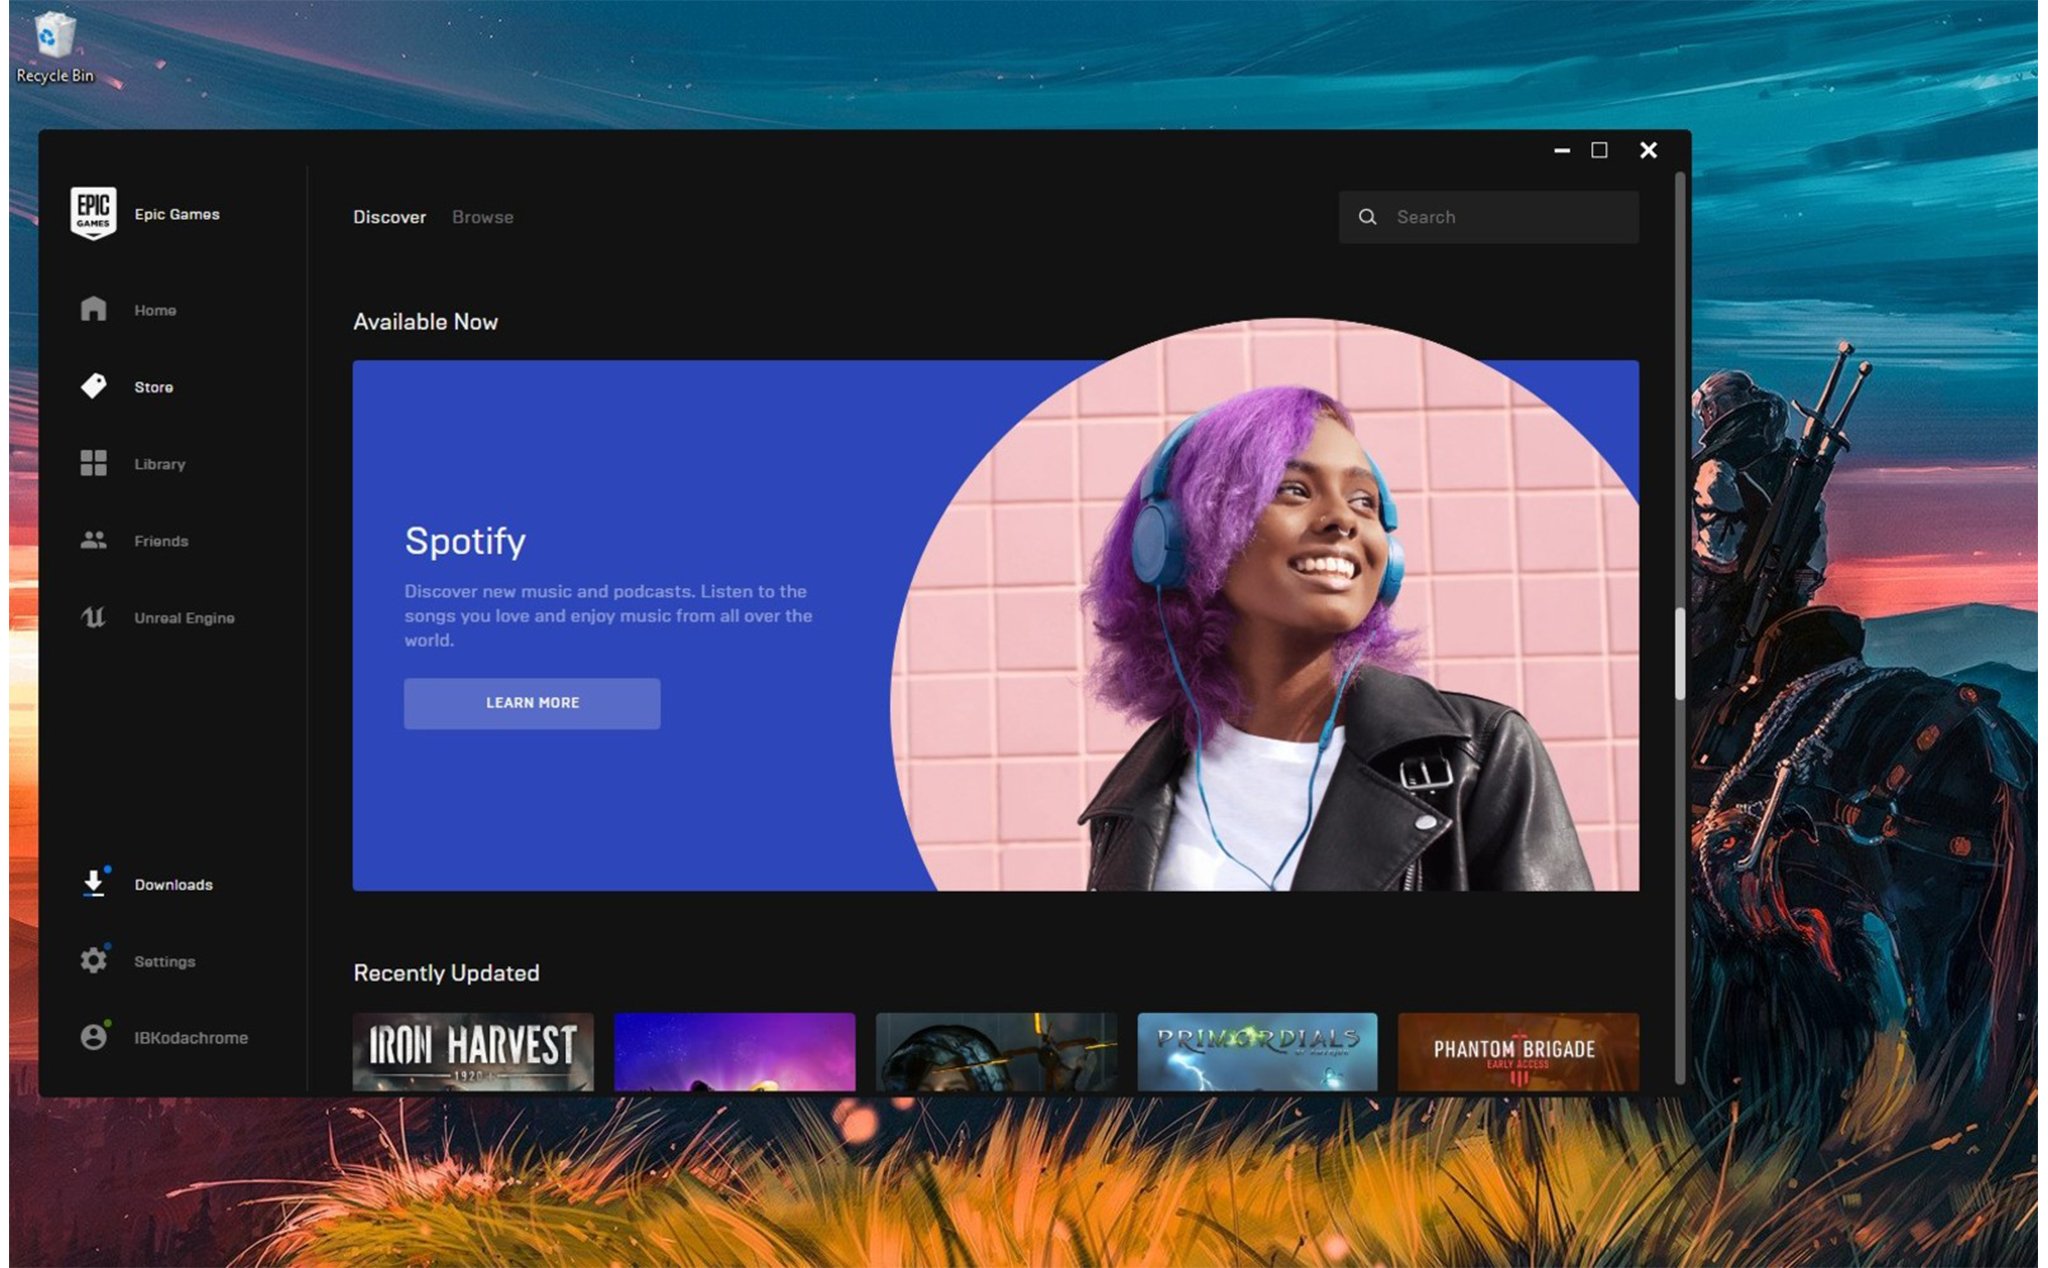Click the IBKodachrome account name
This screenshot has width=2048, height=1268.
coord(191,1038)
